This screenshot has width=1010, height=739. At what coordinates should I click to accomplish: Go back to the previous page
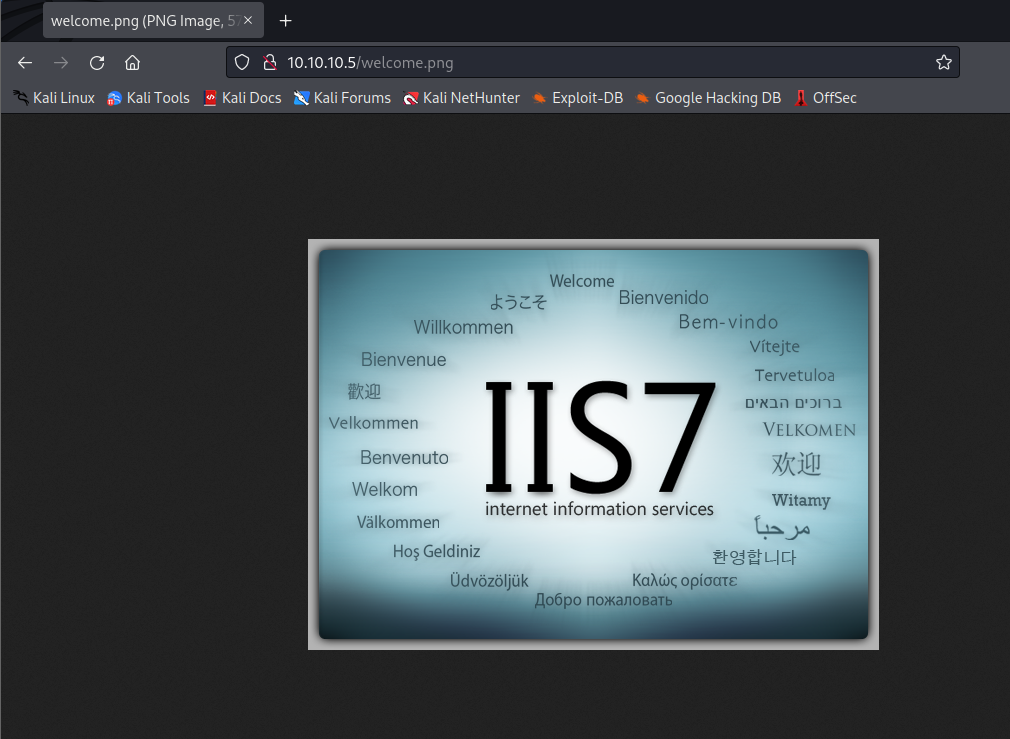(x=25, y=62)
